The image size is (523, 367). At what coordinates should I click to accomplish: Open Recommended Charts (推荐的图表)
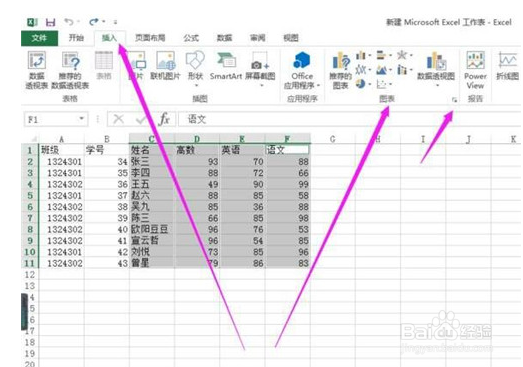[x=341, y=71]
